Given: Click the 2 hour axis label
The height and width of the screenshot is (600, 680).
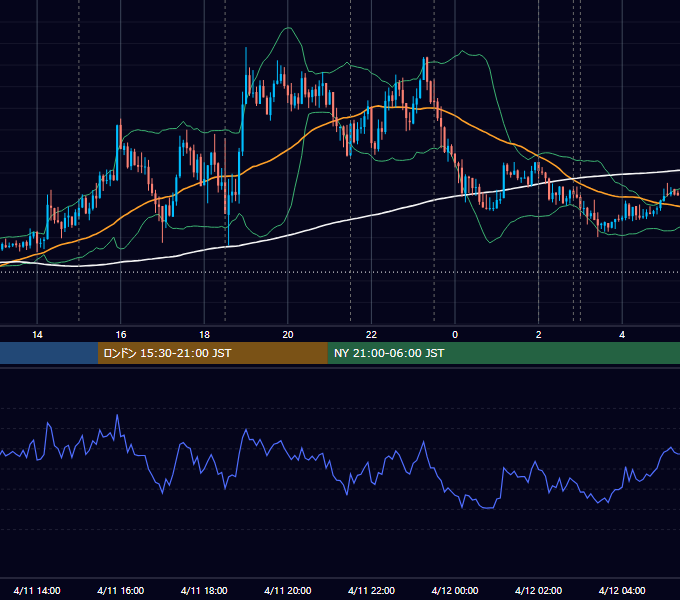Looking at the screenshot, I should tap(539, 335).
